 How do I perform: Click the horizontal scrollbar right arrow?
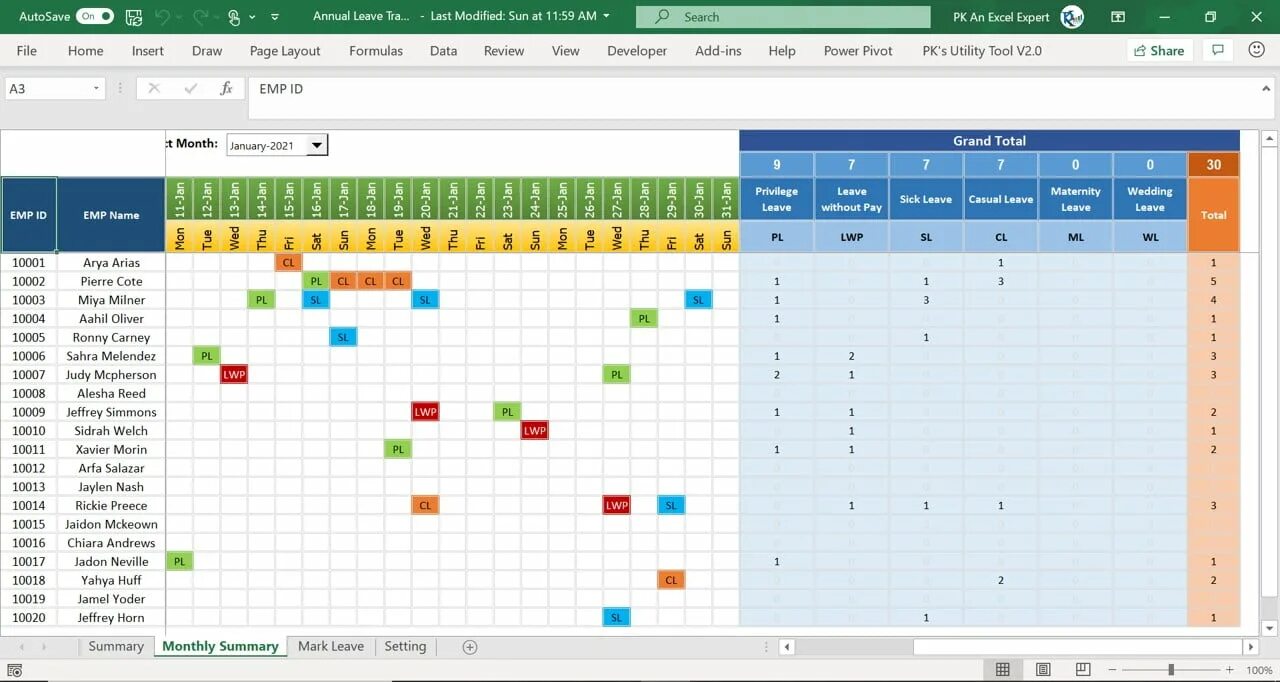point(1251,647)
